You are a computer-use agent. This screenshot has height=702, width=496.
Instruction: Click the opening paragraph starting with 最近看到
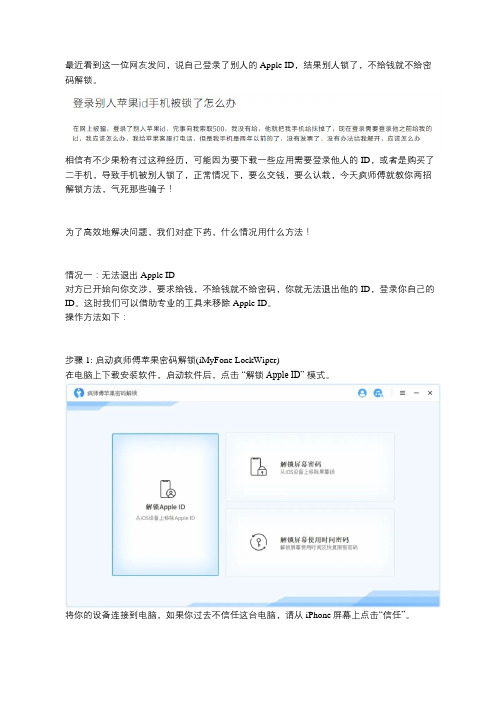coord(248,72)
